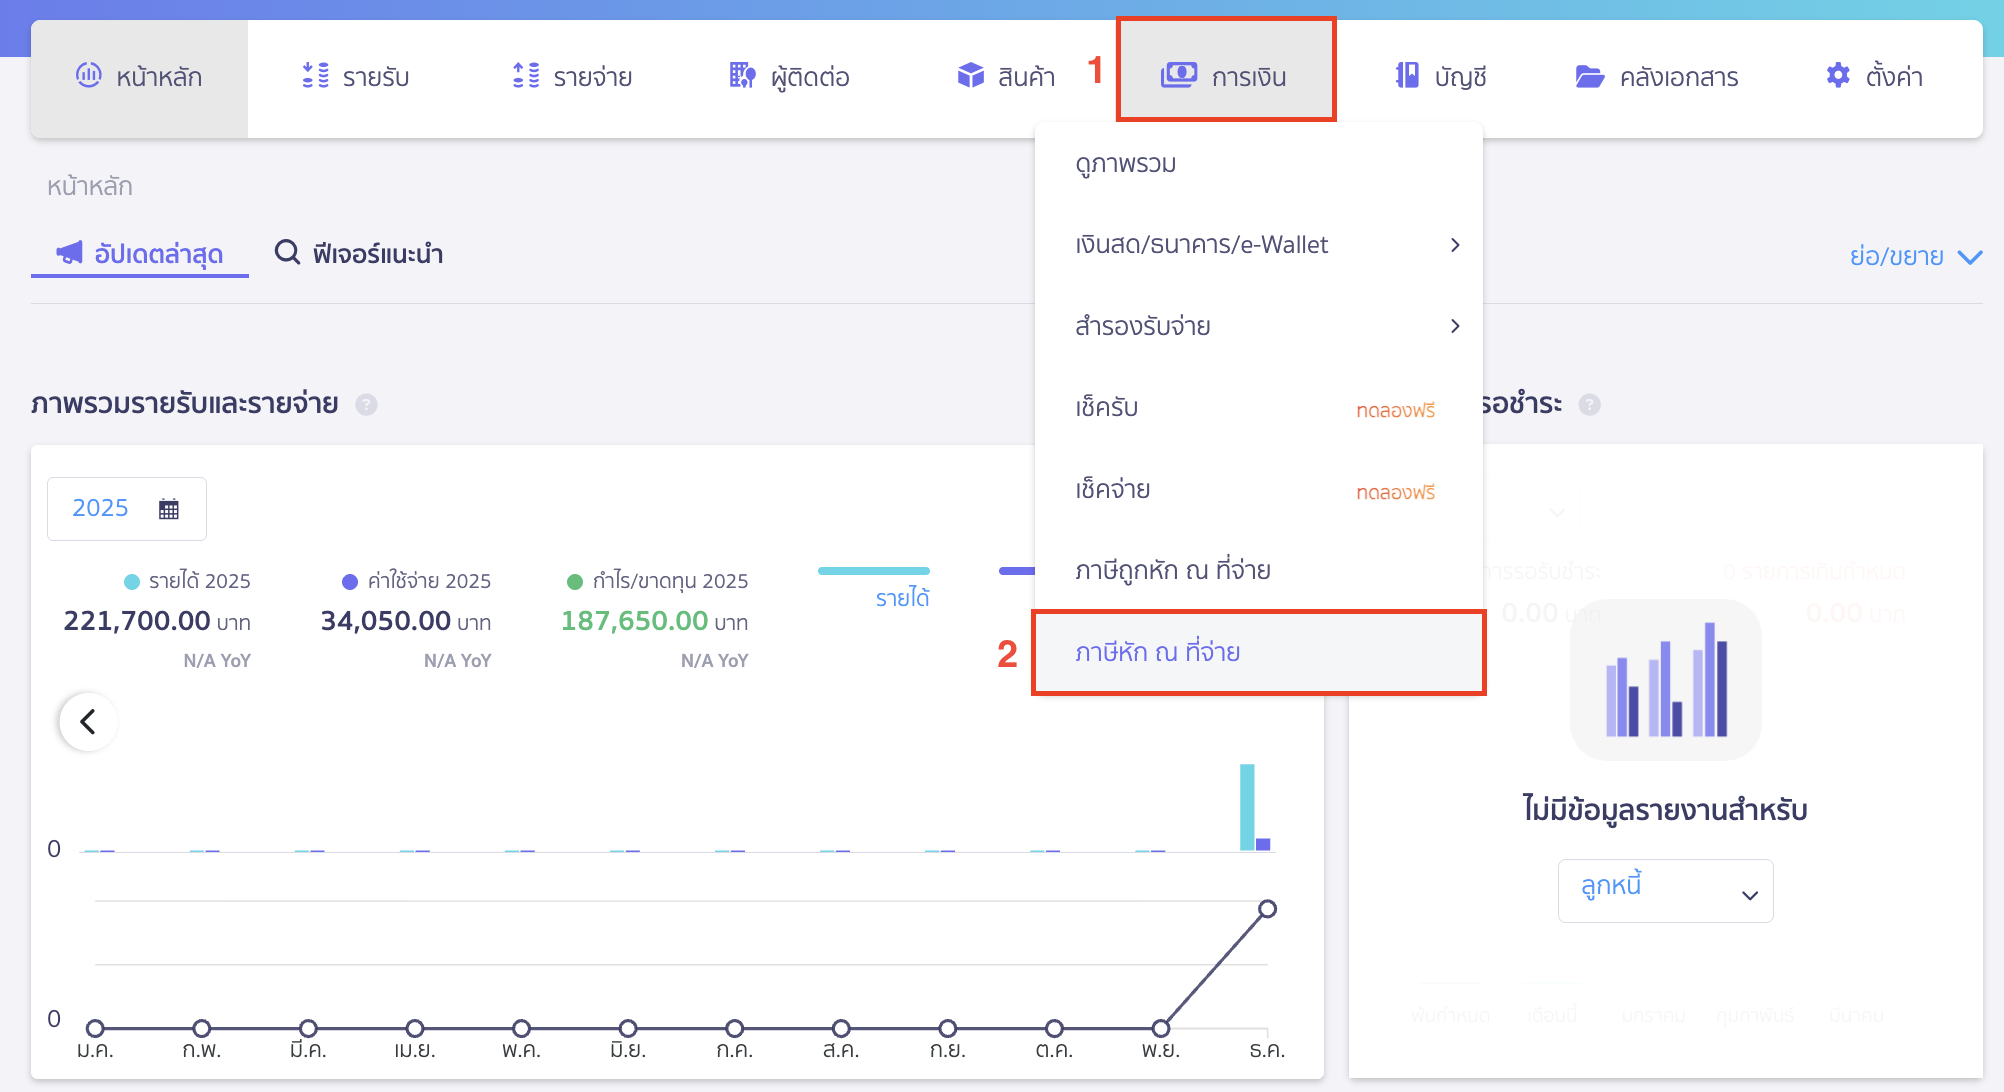Click the หน้าหลัก dashboard icon
Viewport: 2004px width, 1092px height.
pyautogui.click(x=88, y=75)
